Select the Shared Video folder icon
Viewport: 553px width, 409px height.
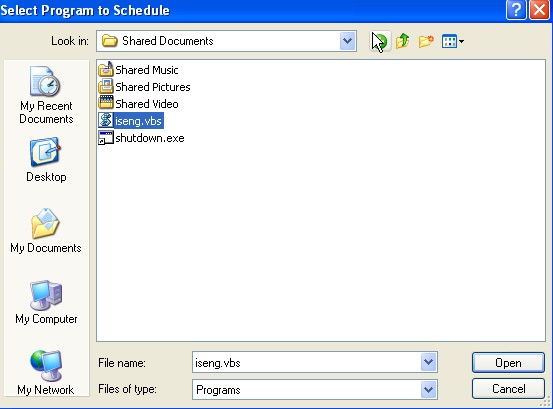click(106, 103)
